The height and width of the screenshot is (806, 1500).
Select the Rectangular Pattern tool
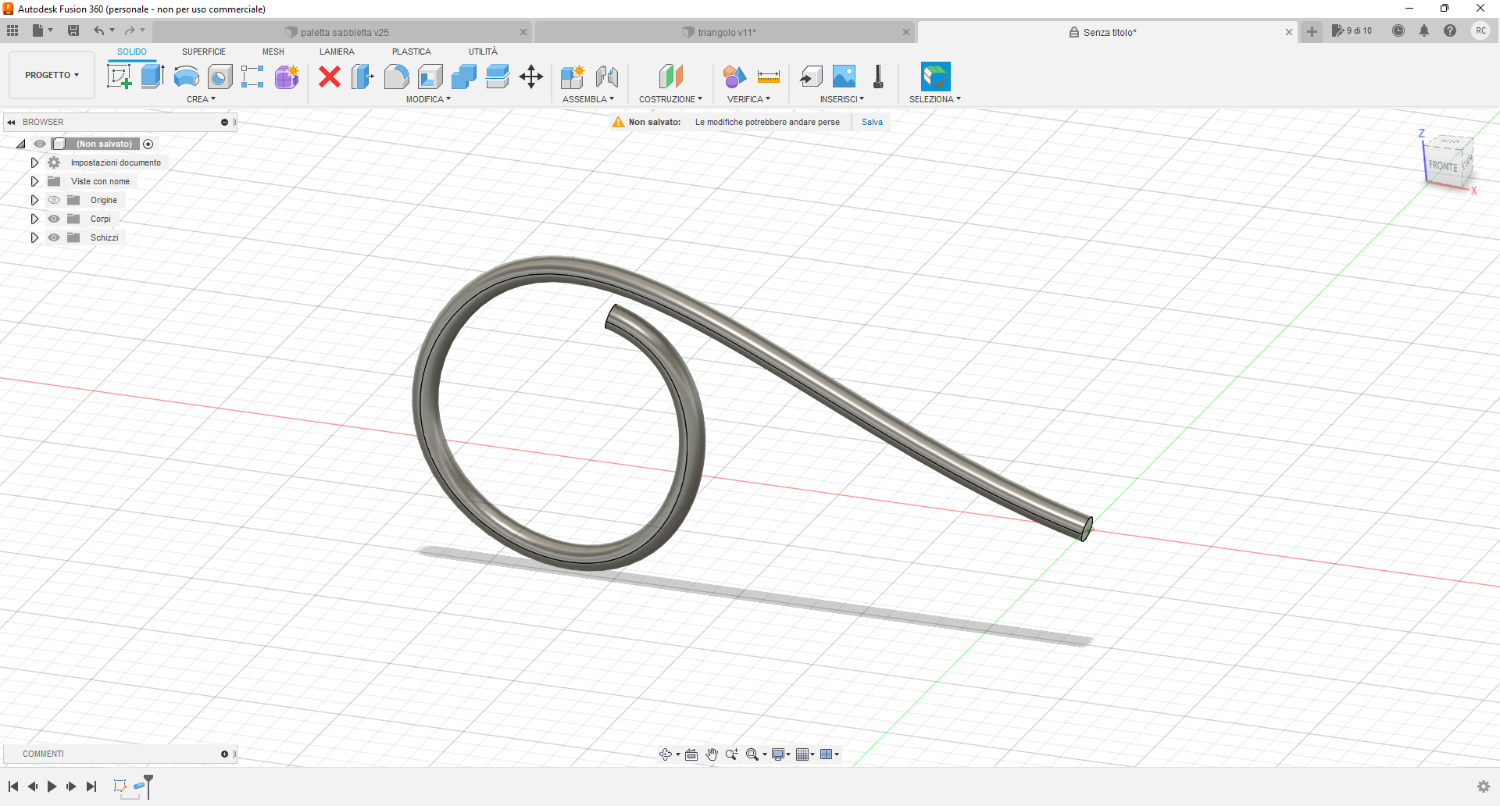coord(252,76)
